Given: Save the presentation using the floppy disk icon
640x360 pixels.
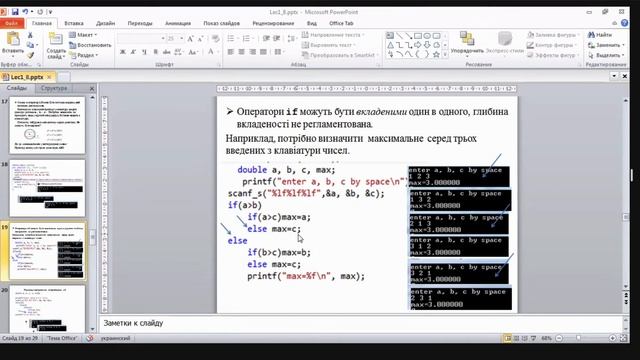Looking at the screenshot, I should [15, 12].
